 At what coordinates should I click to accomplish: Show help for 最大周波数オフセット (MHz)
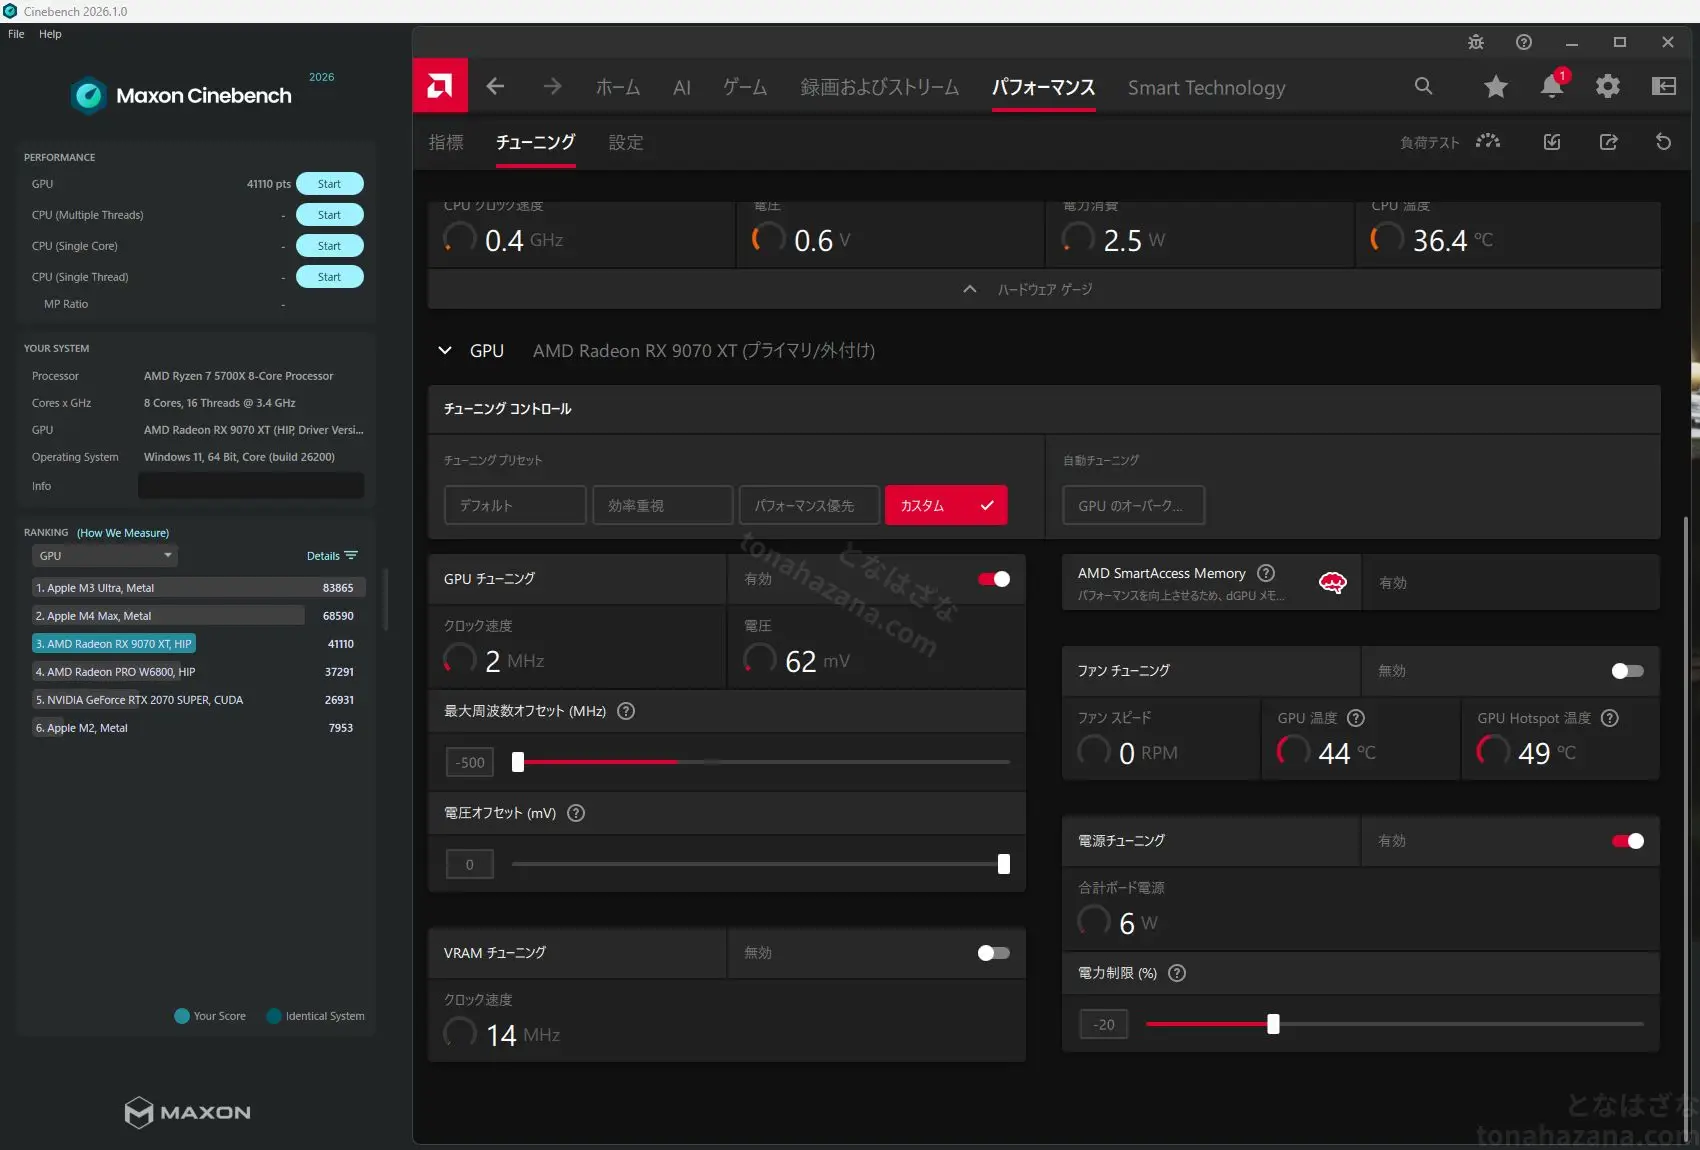pyautogui.click(x=626, y=711)
